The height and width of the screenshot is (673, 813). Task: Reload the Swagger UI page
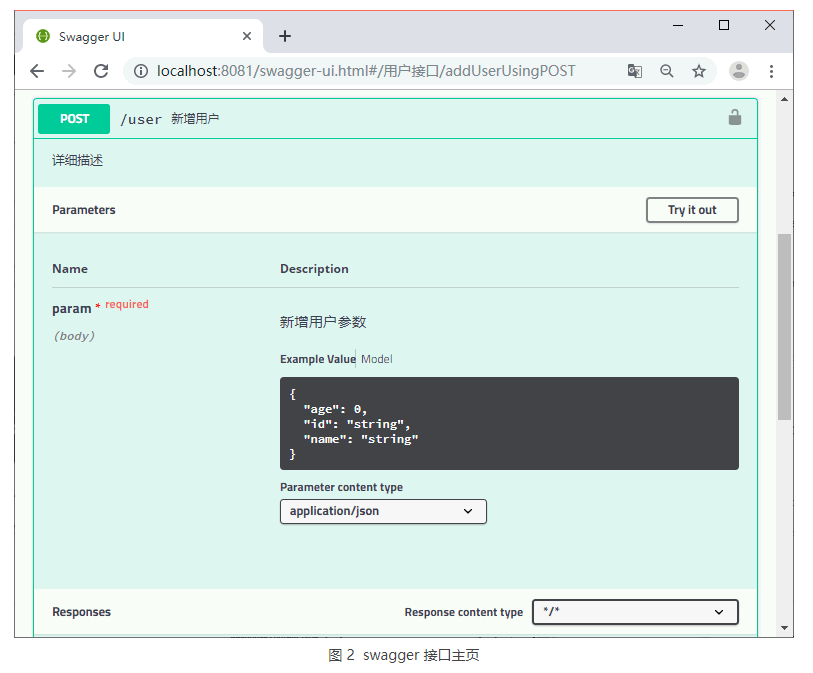click(101, 71)
